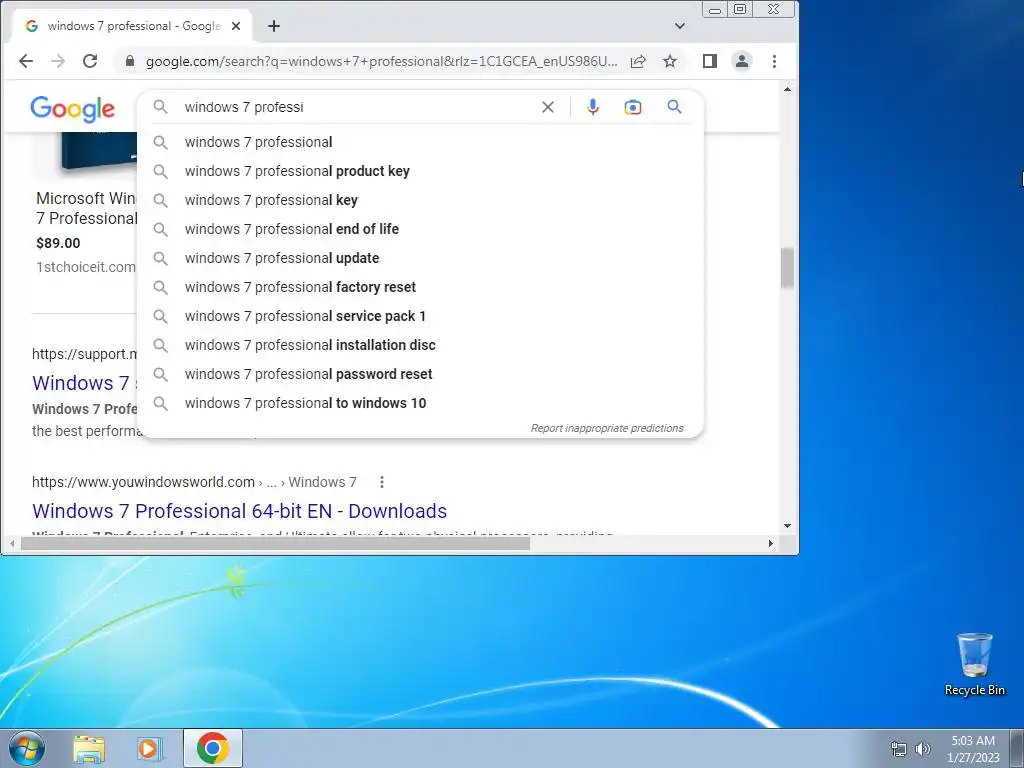Select suggestion professional product key
Image resolution: width=1024 pixels, height=768 pixels.
coord(421,171)
